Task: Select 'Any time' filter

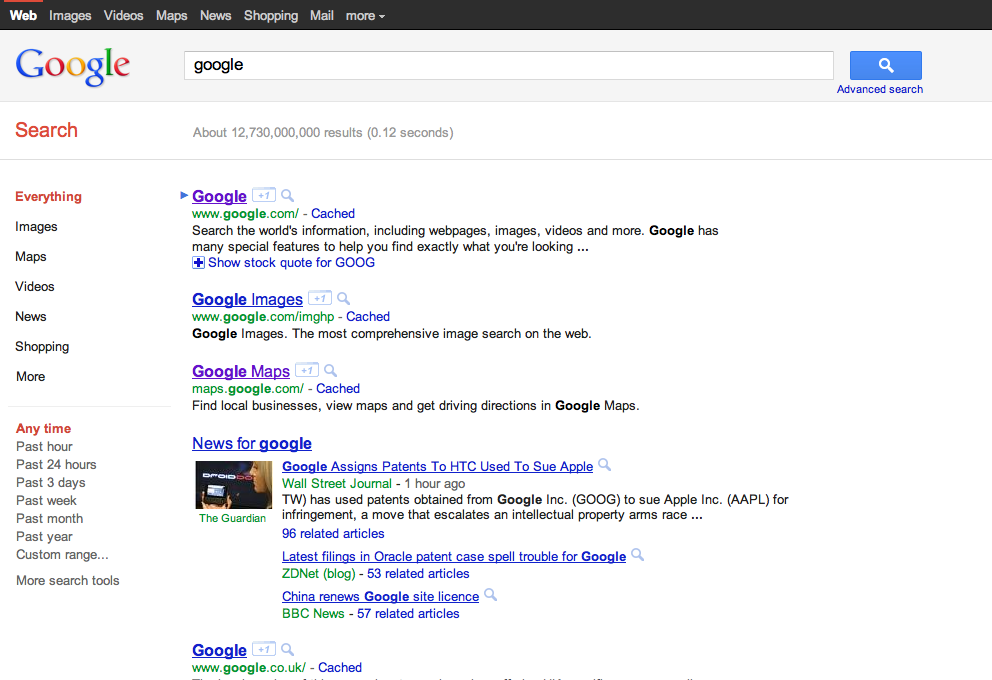Action: (x=44, y=428)
